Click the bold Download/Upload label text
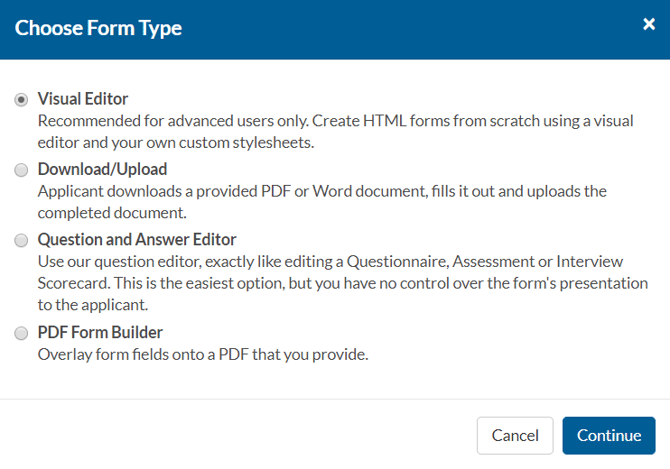 pyautogui.click(x=102, y=169)
